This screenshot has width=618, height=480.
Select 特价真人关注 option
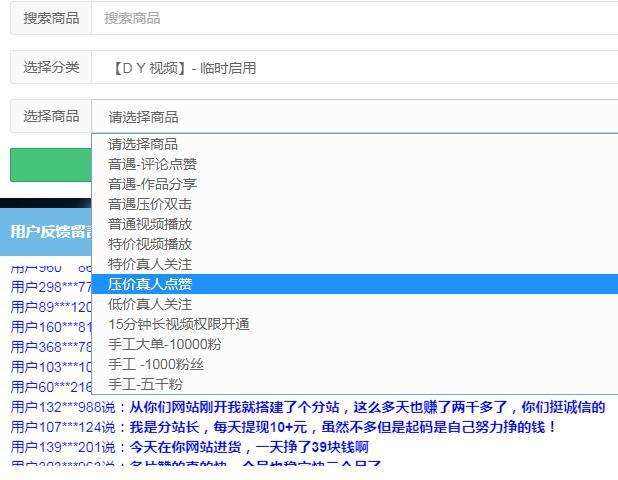pos(150,264)
